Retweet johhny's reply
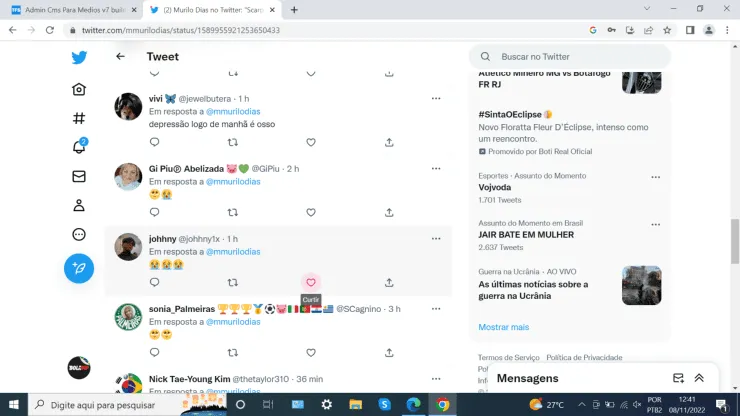The image size is (740, 416). tap(233, 282)
